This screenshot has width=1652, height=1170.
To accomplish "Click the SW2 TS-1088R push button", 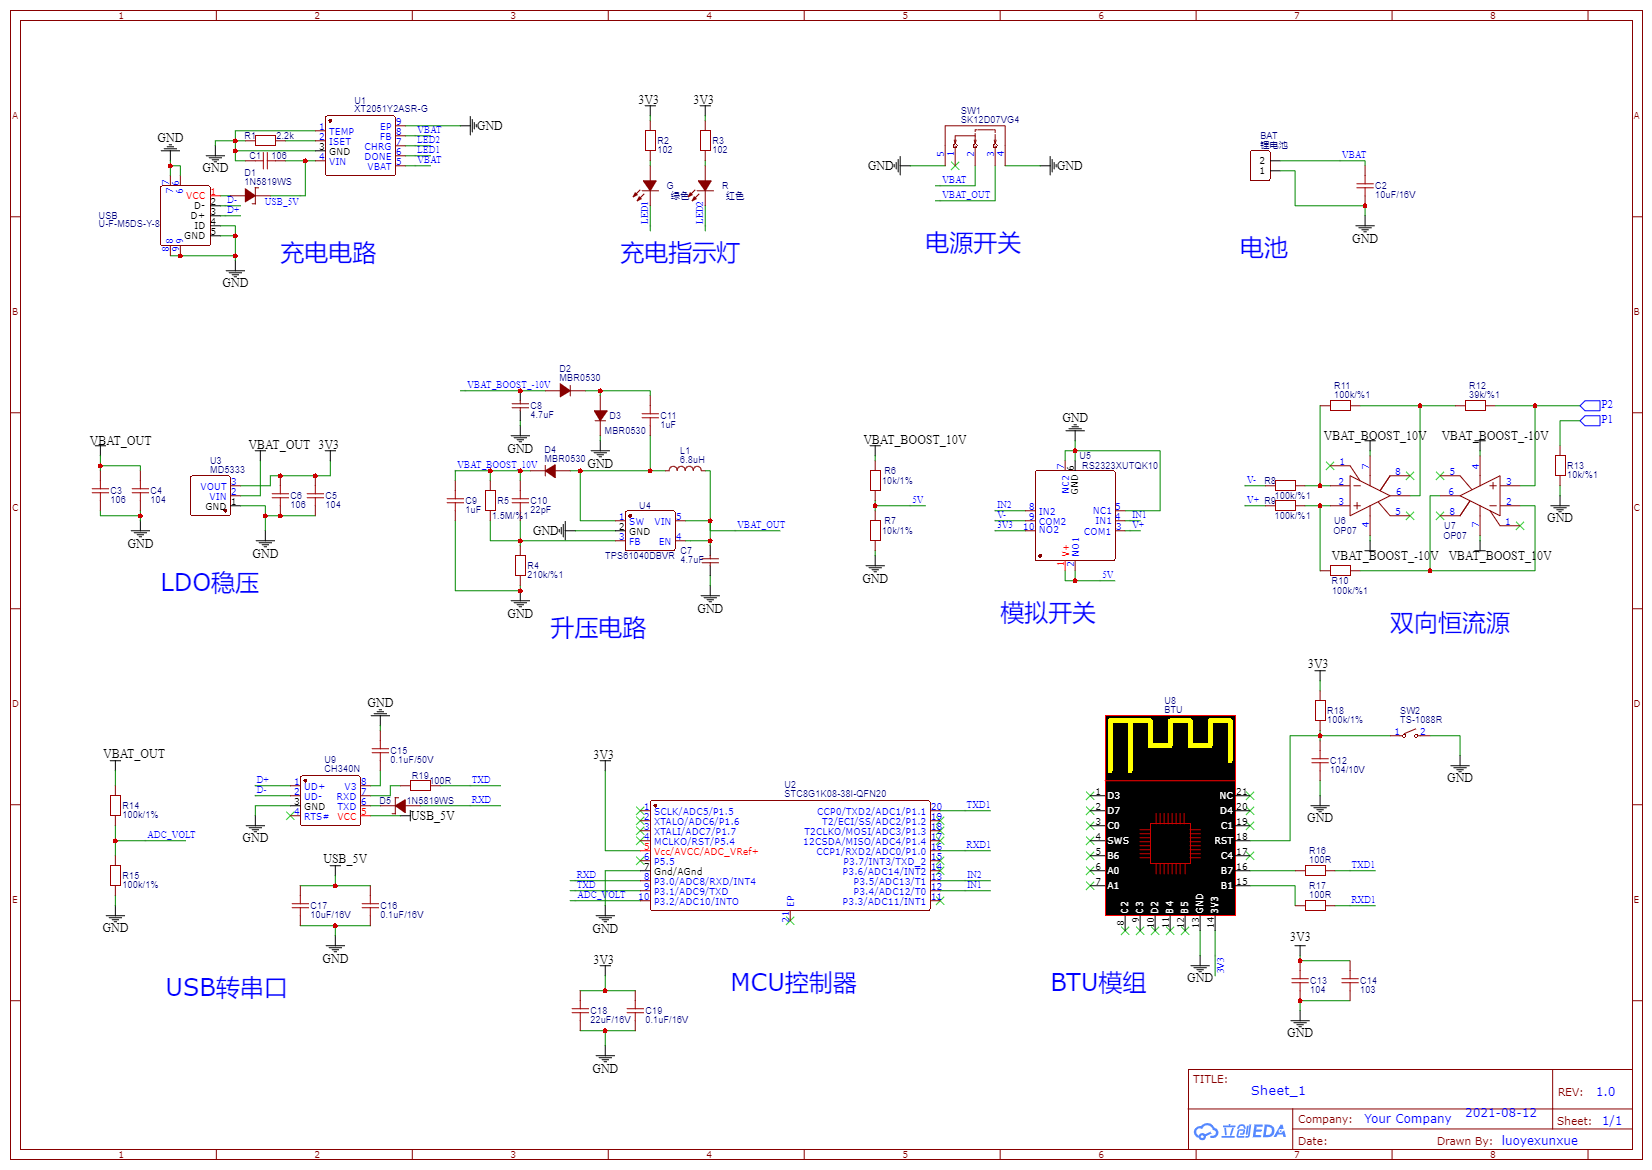I will click(x=1410, y=735).
